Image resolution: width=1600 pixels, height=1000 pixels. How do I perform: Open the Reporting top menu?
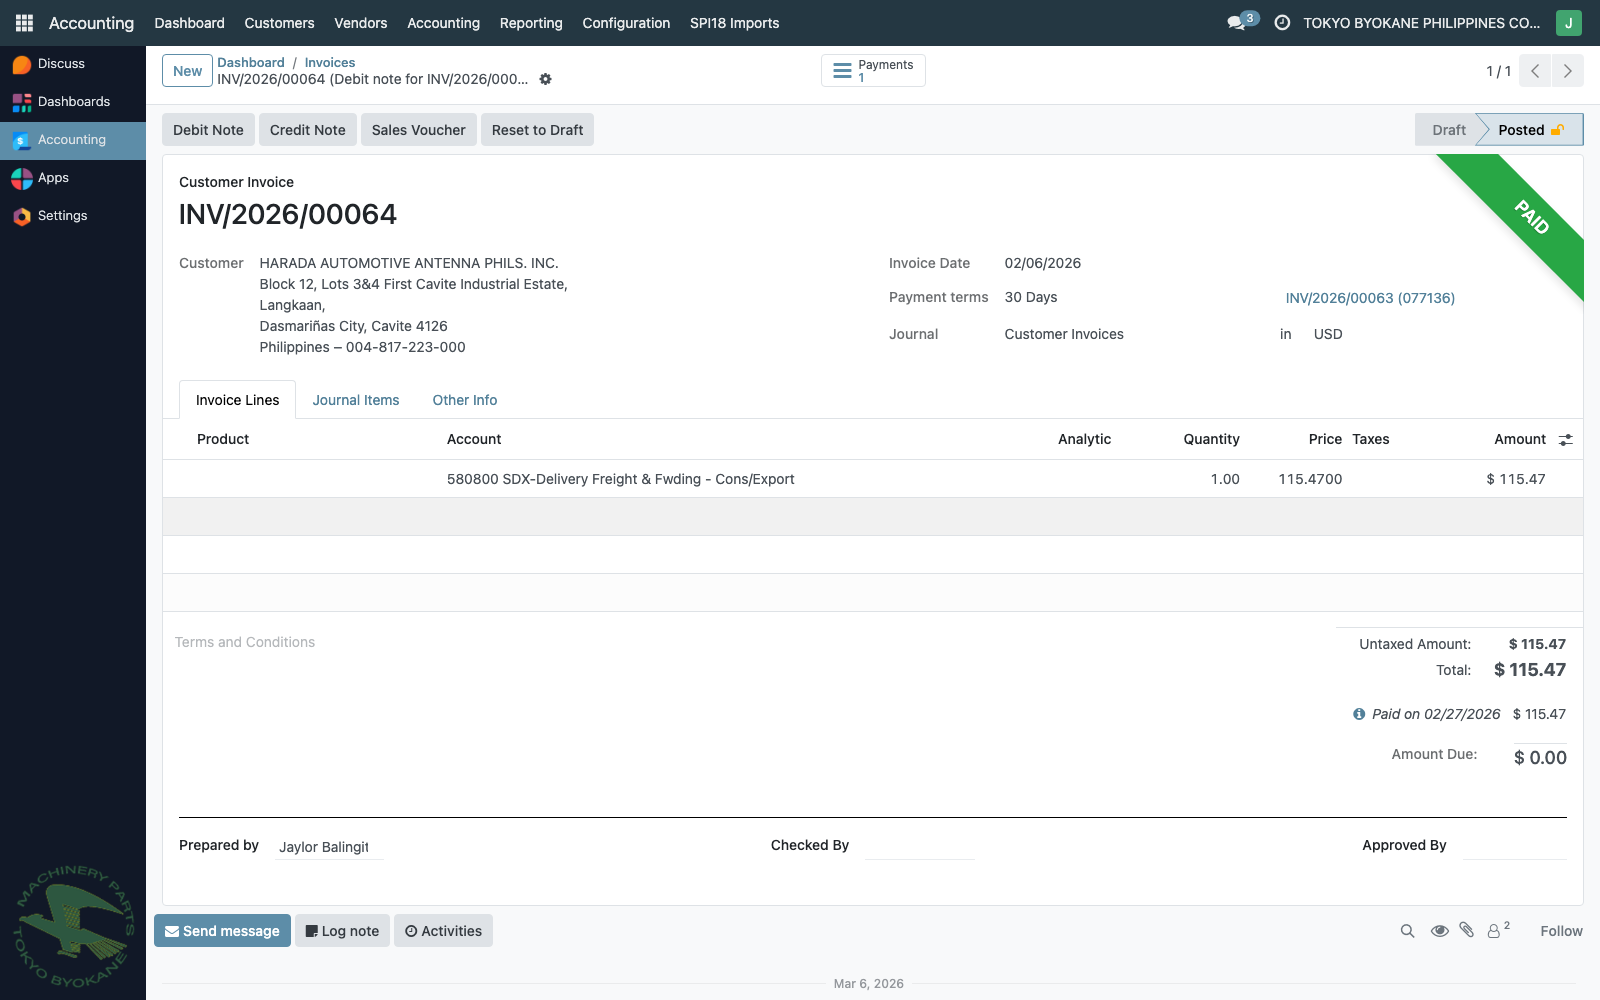click(x=531, y=23)
